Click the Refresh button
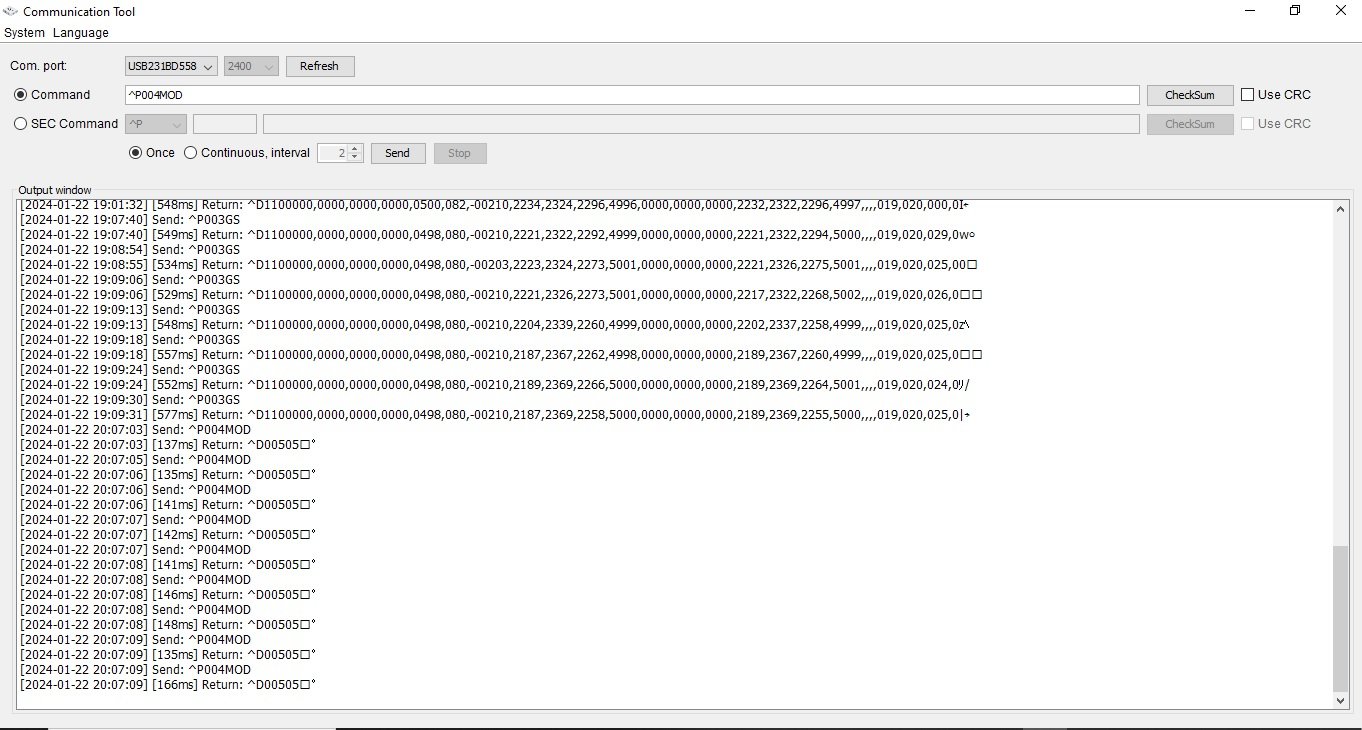The image size is (1362, 730). (320, 66)
